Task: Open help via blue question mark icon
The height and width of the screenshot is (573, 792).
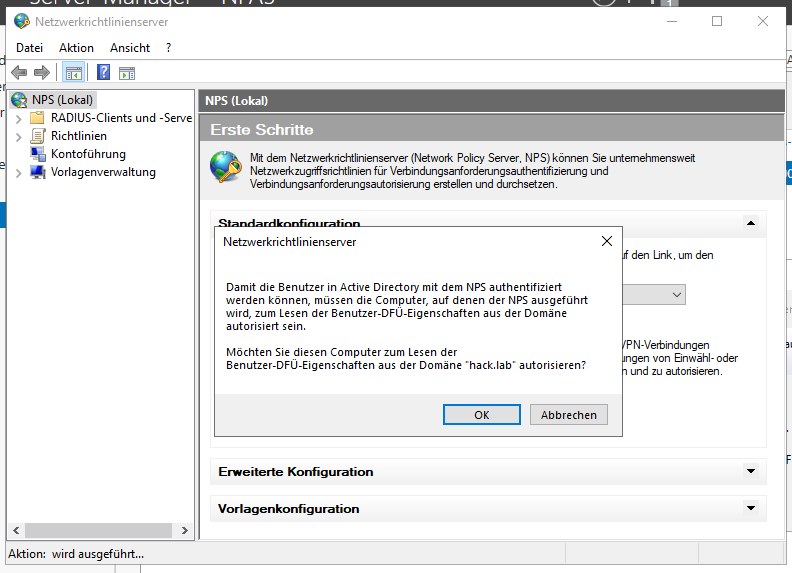Action: [x=103, y=72]
